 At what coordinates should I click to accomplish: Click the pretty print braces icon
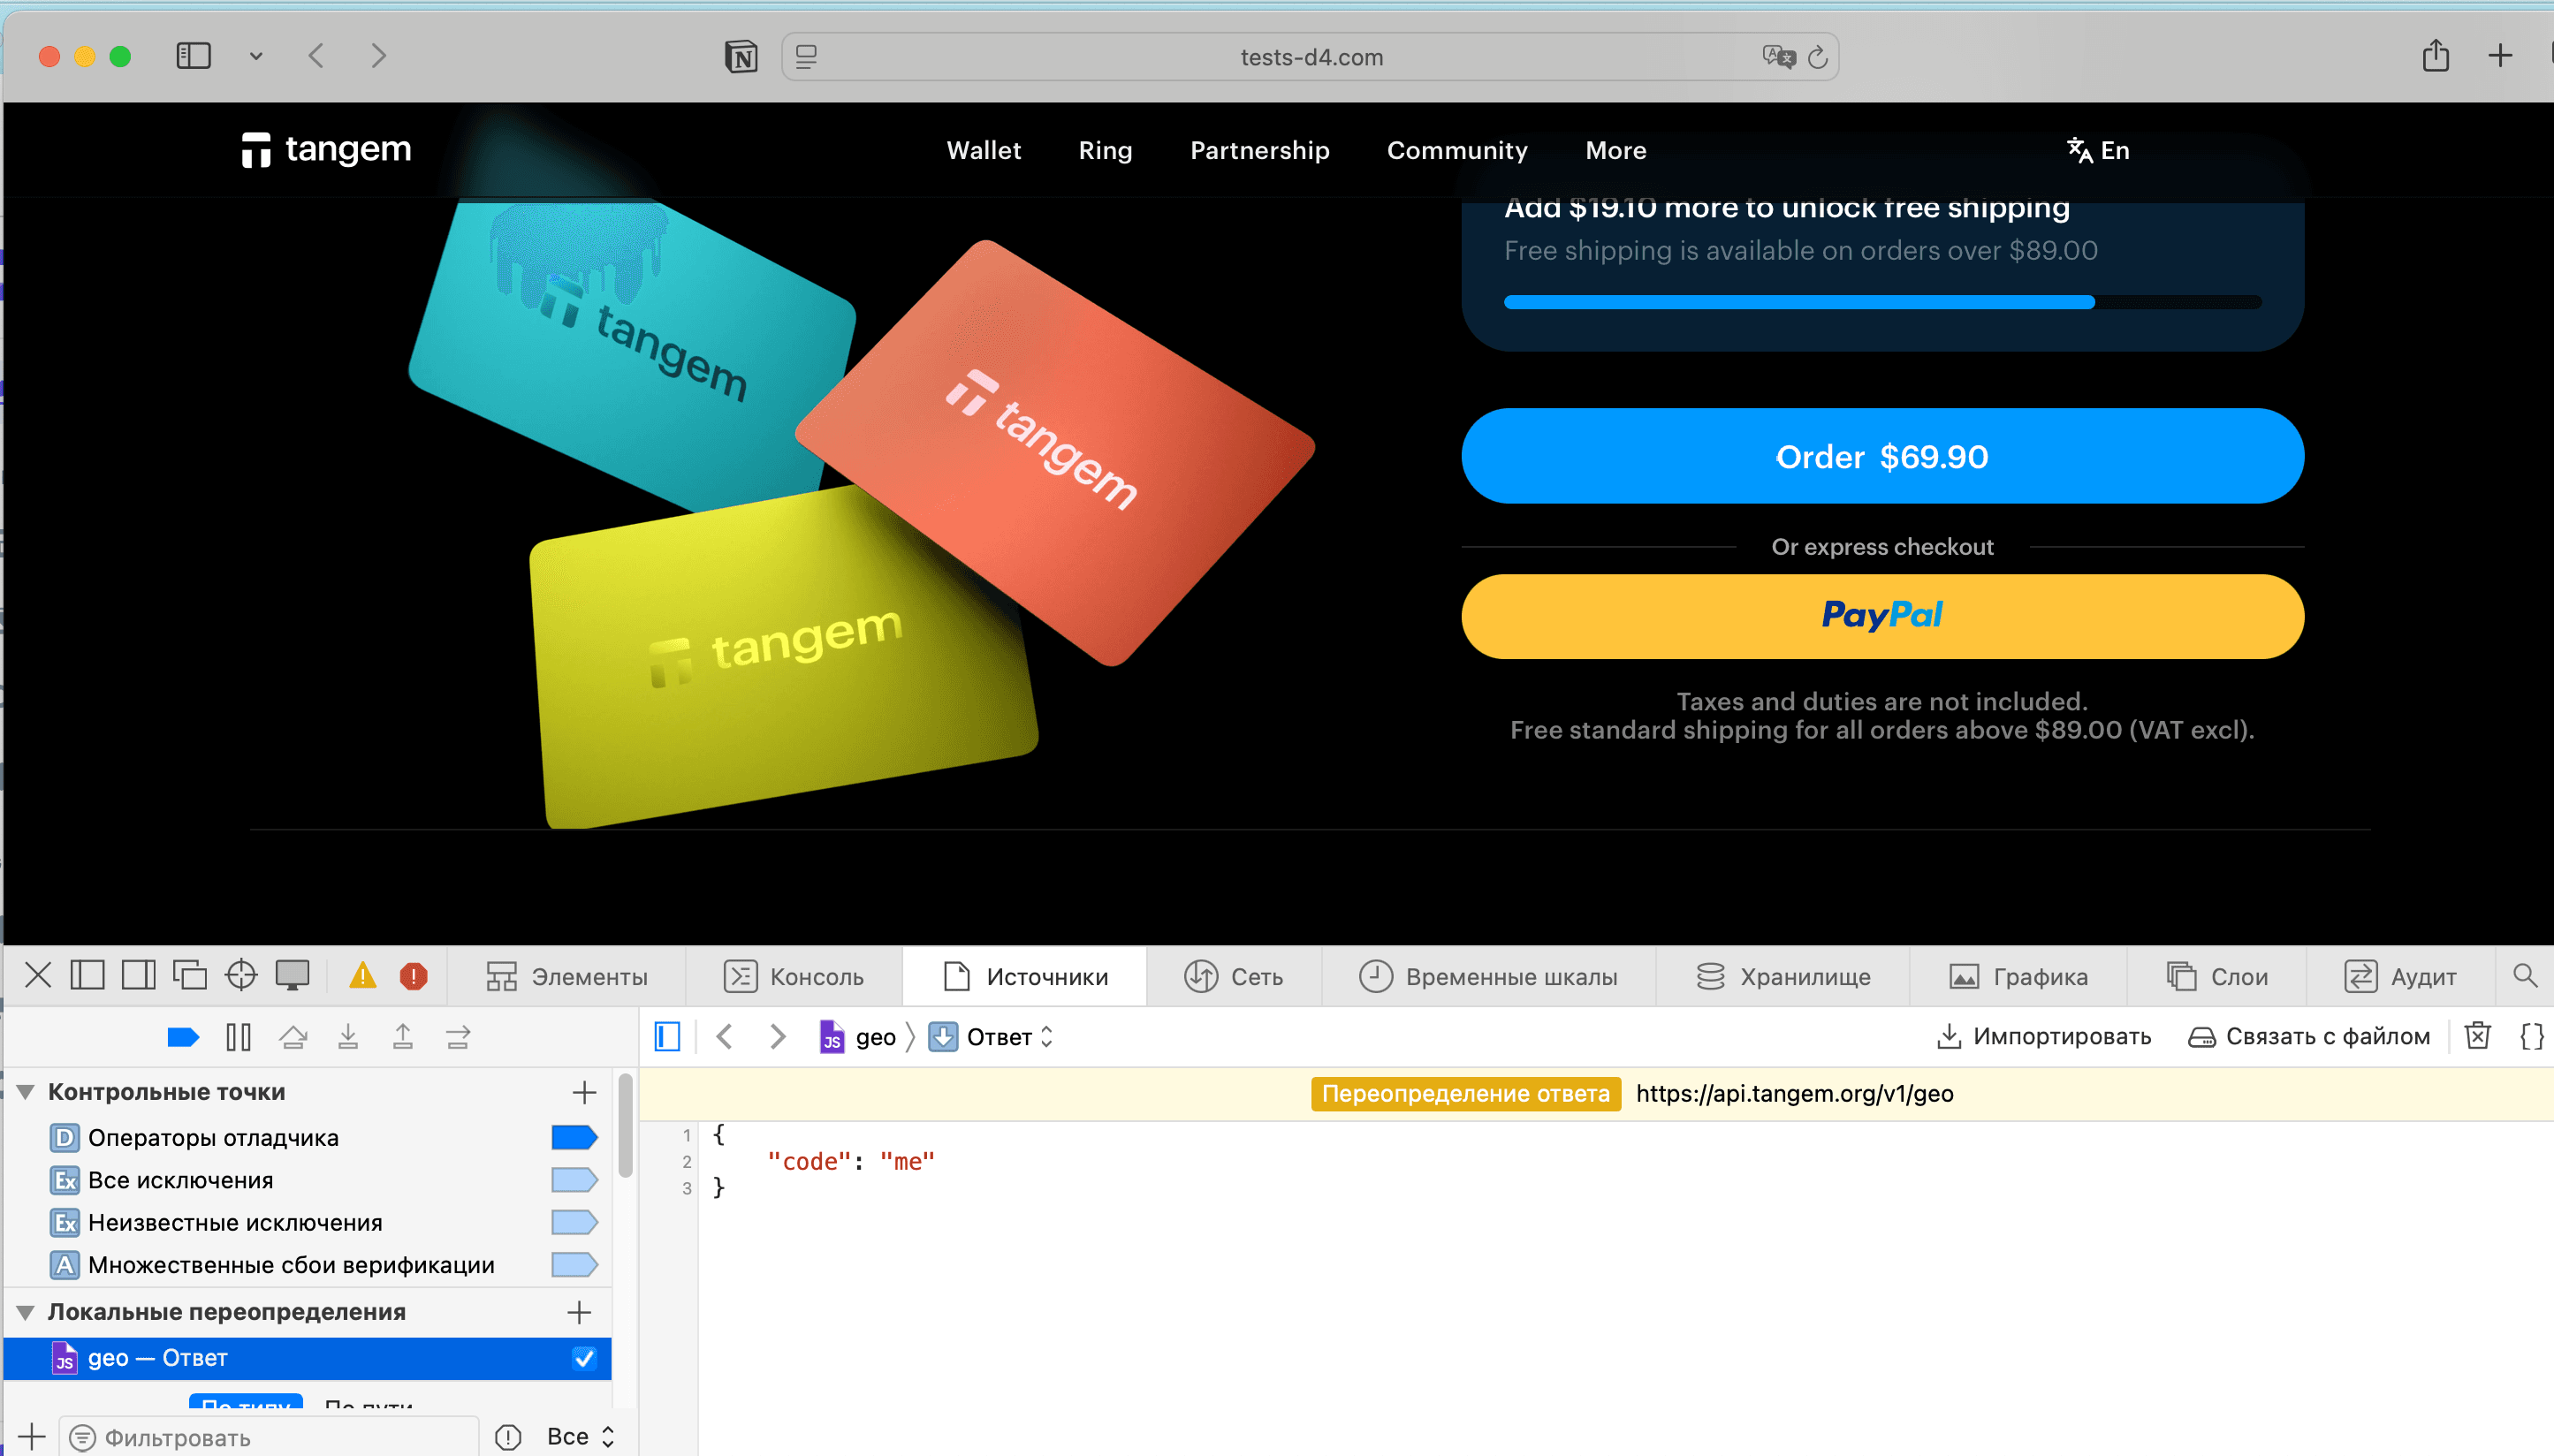click(2531, 1036)
